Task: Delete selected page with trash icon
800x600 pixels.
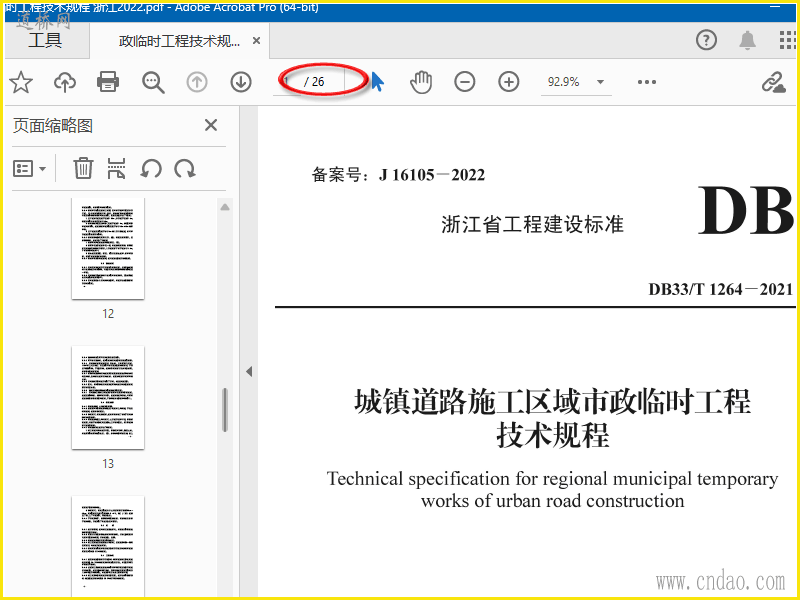Action: tap(83, 168)
